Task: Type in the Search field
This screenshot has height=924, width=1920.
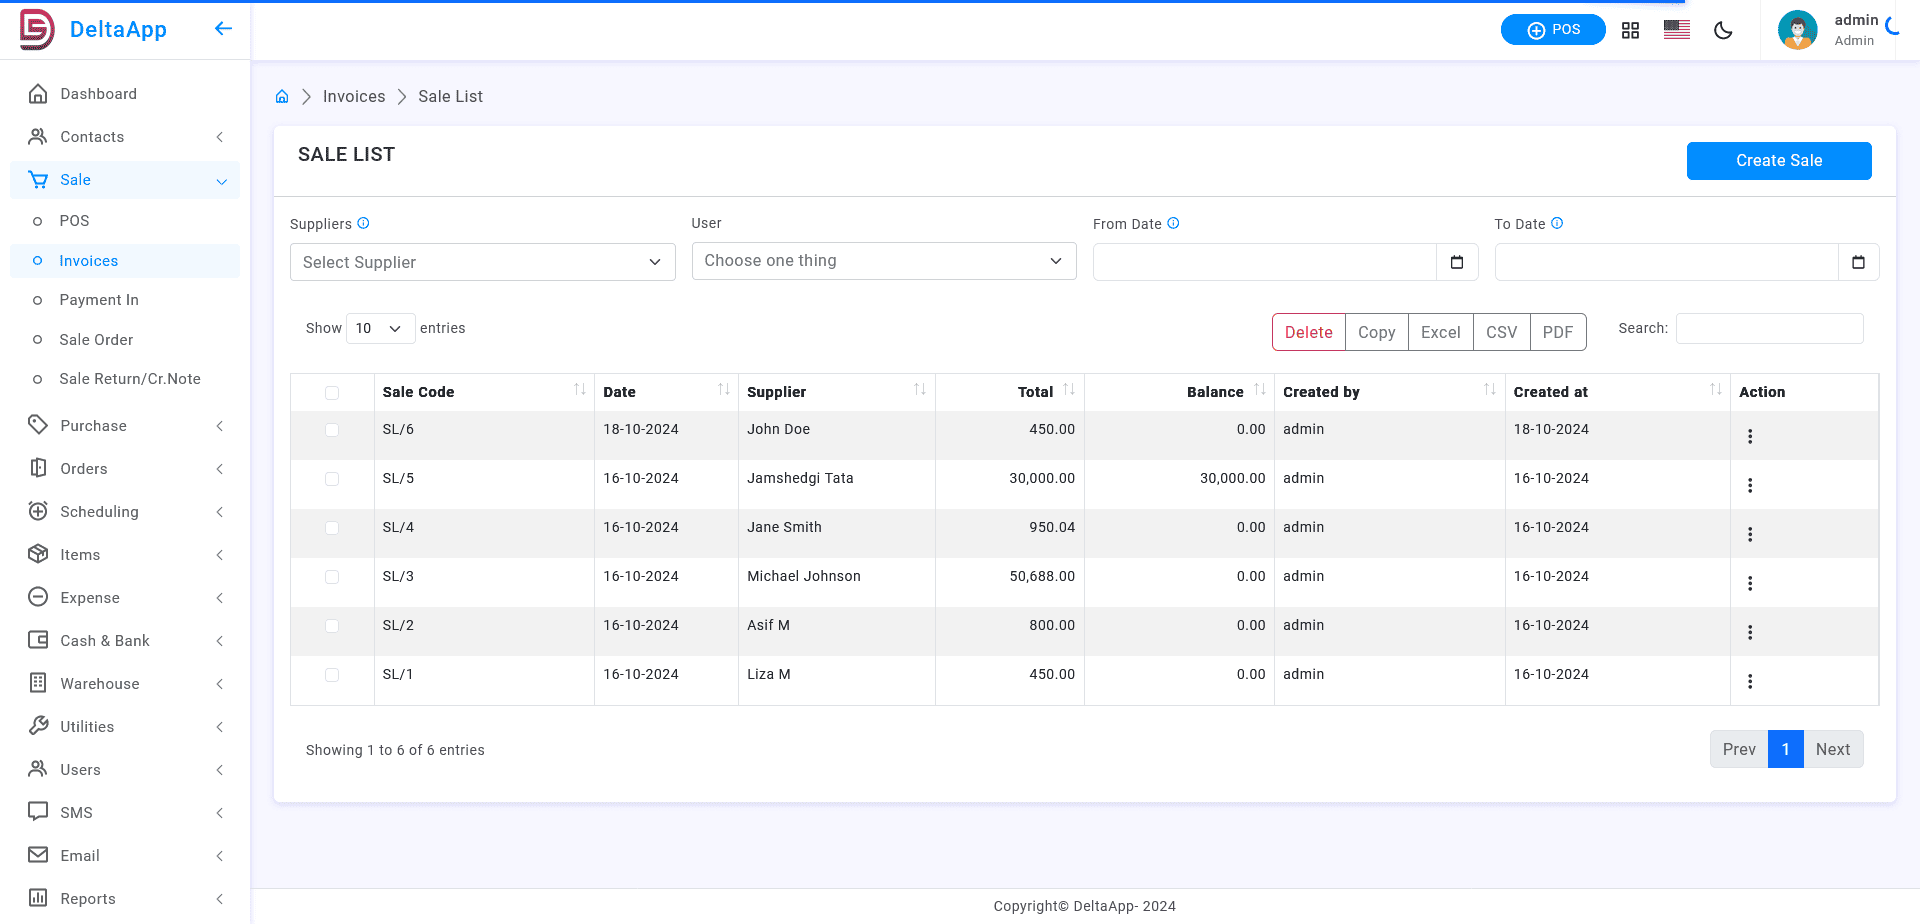Action: pyautogui.click(x=1769, y=328)
